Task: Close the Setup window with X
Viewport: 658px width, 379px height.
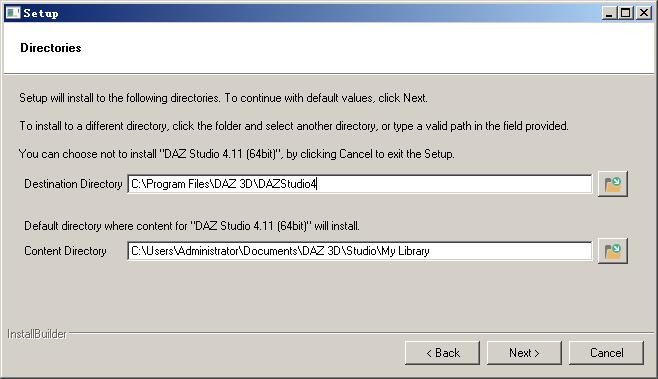Action: (x=644, y=13)
